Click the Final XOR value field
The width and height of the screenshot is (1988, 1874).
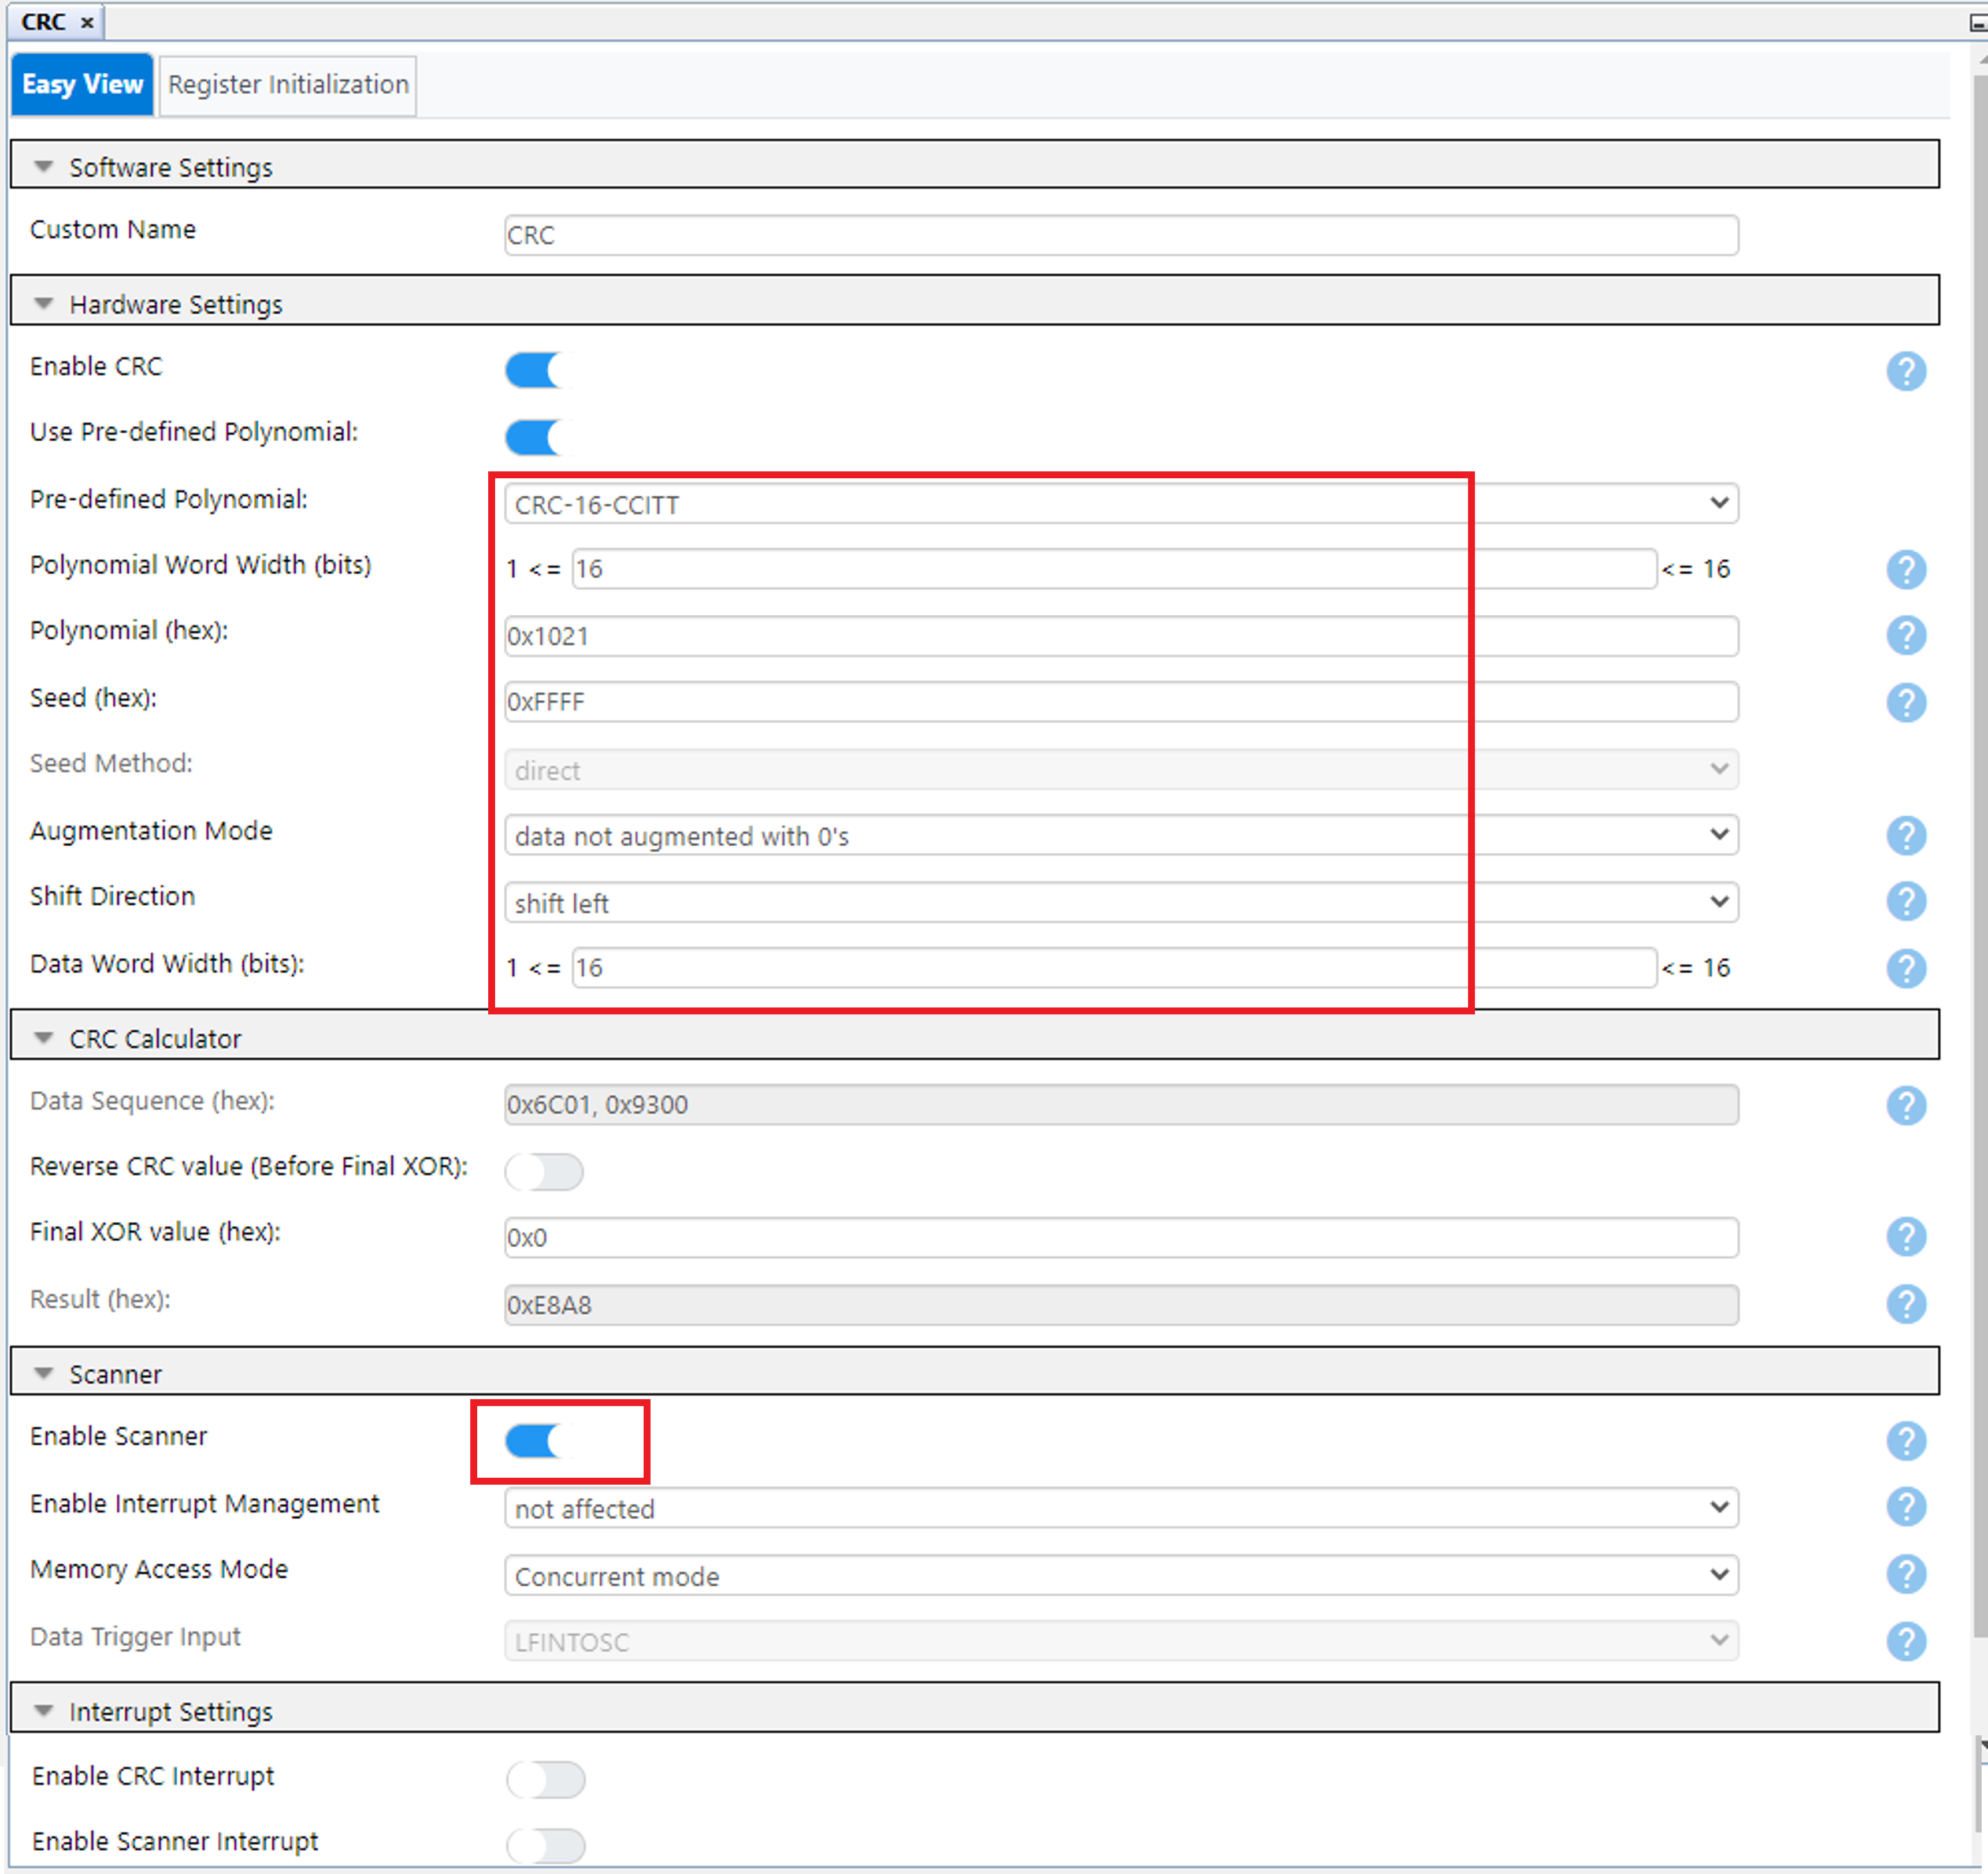click(1120, 1237)
